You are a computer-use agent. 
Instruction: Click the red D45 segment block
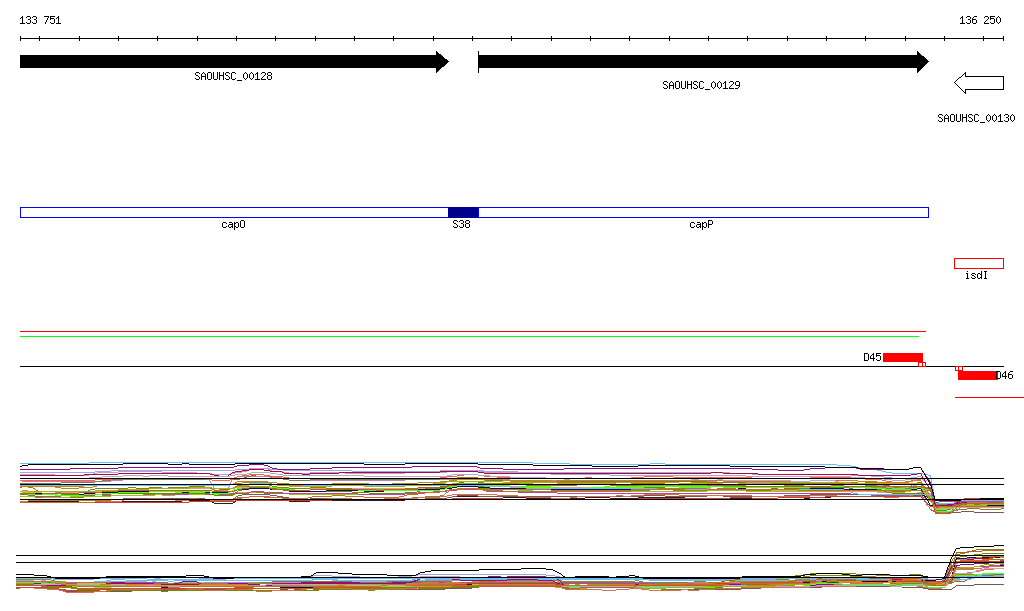point(902,357)
